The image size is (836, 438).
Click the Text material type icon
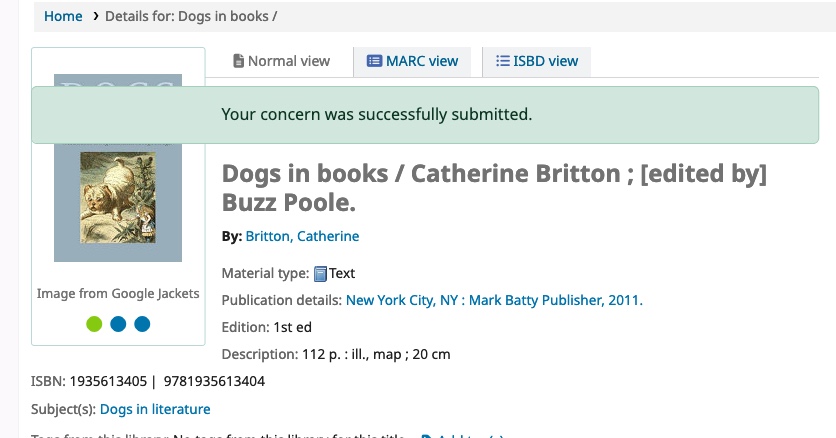click(320, 274)
